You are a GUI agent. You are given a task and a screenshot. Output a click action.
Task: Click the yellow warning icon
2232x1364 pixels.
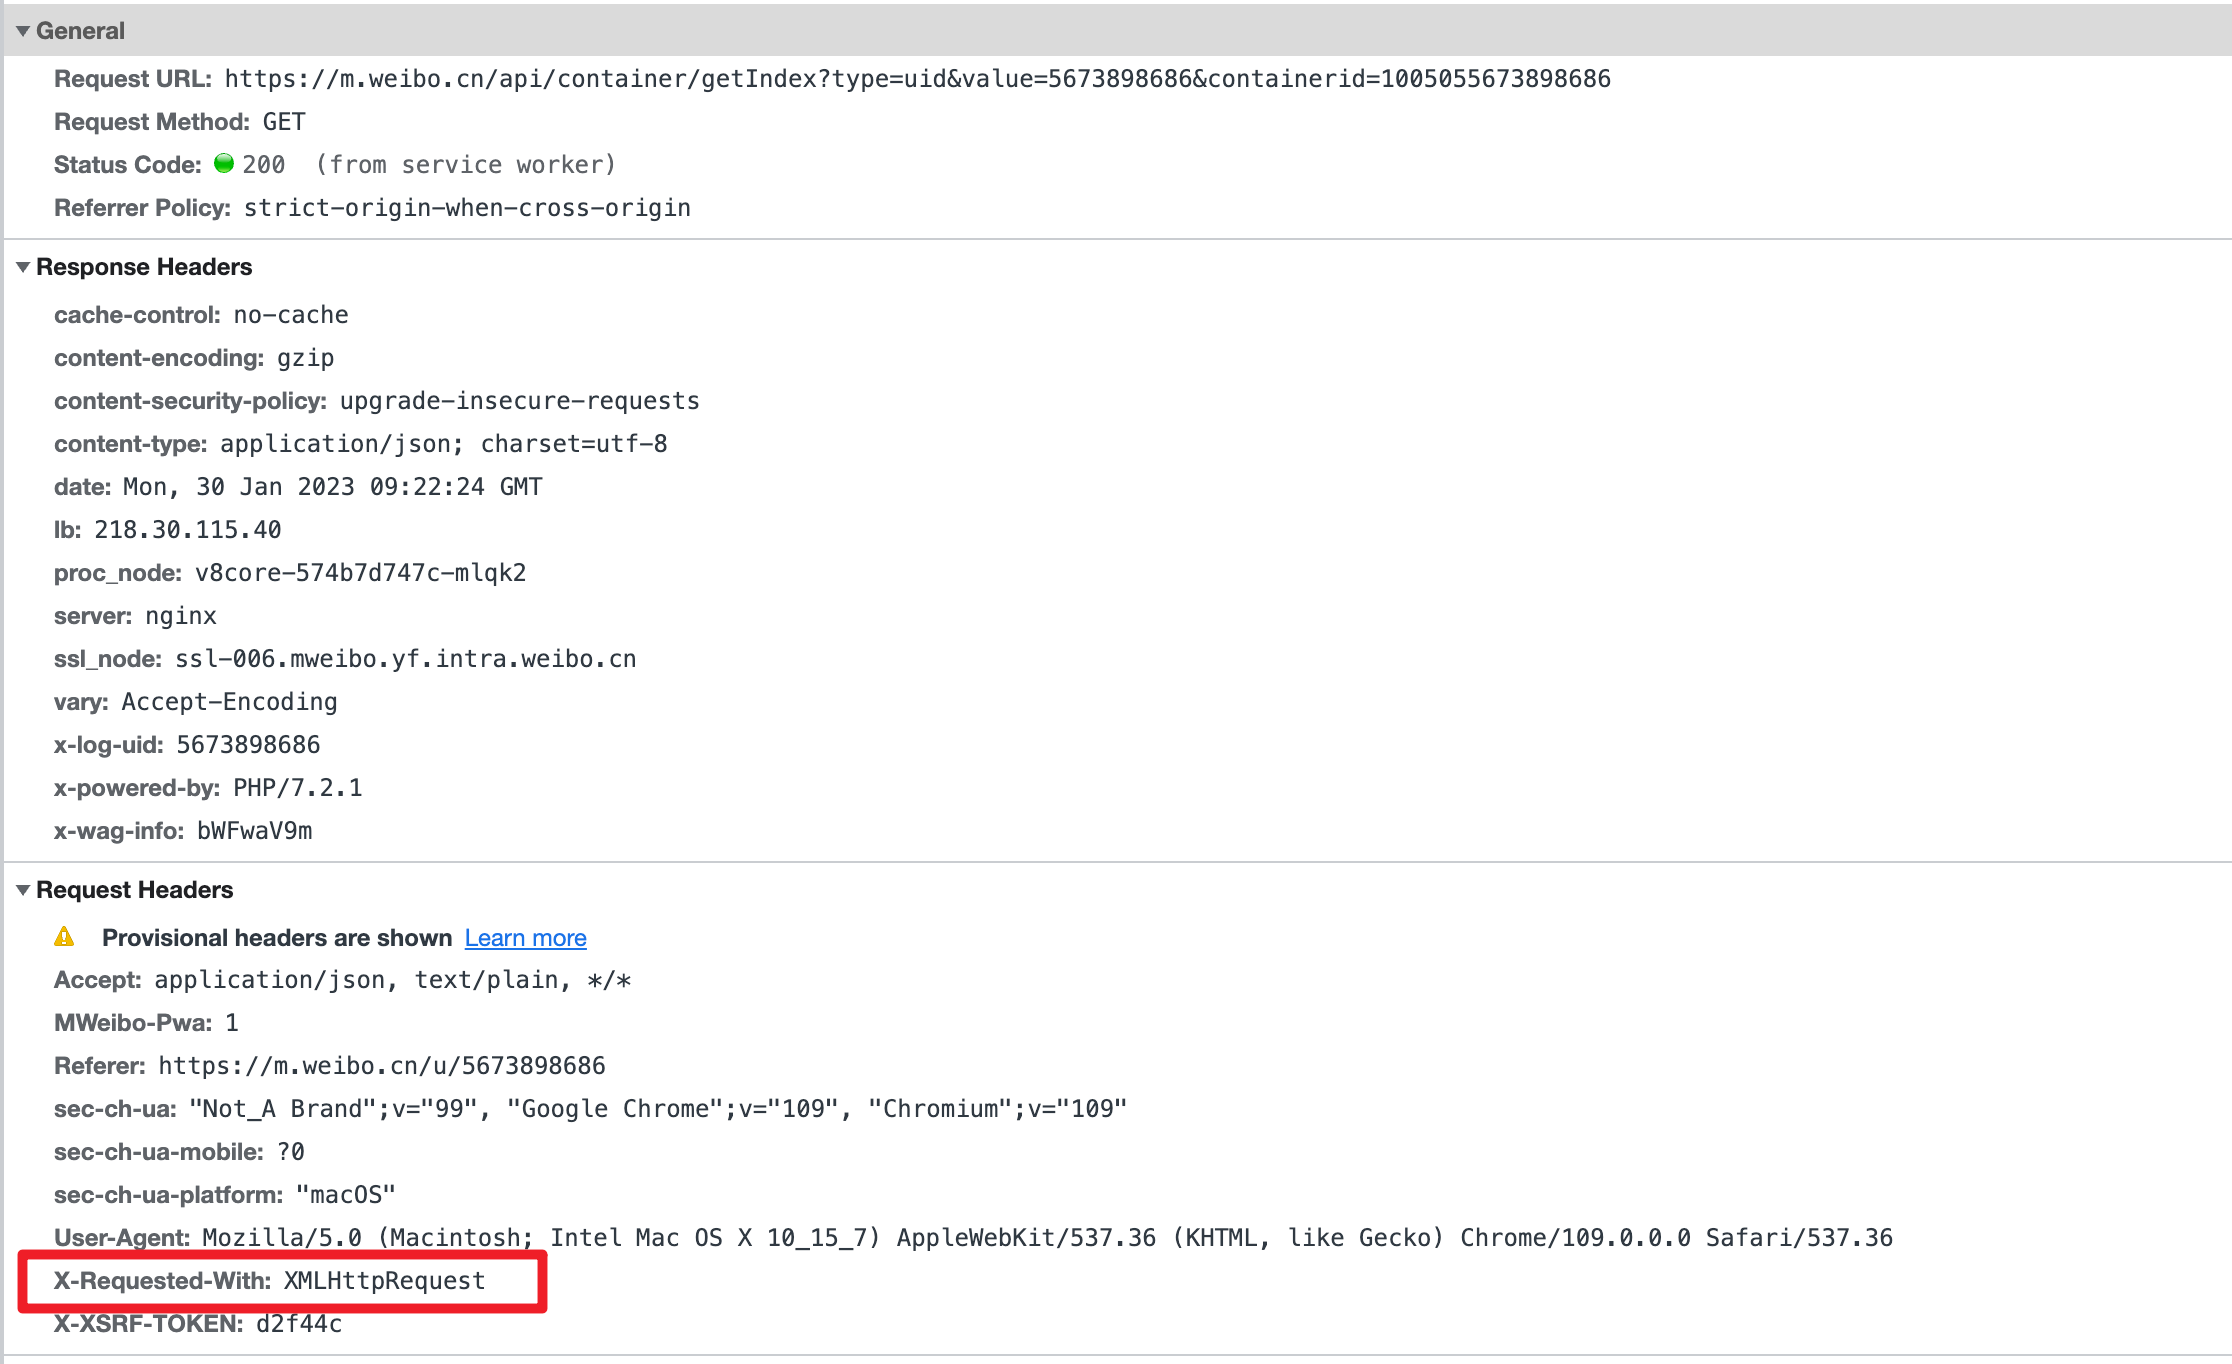pyautogui.click(x=64, y=937)
